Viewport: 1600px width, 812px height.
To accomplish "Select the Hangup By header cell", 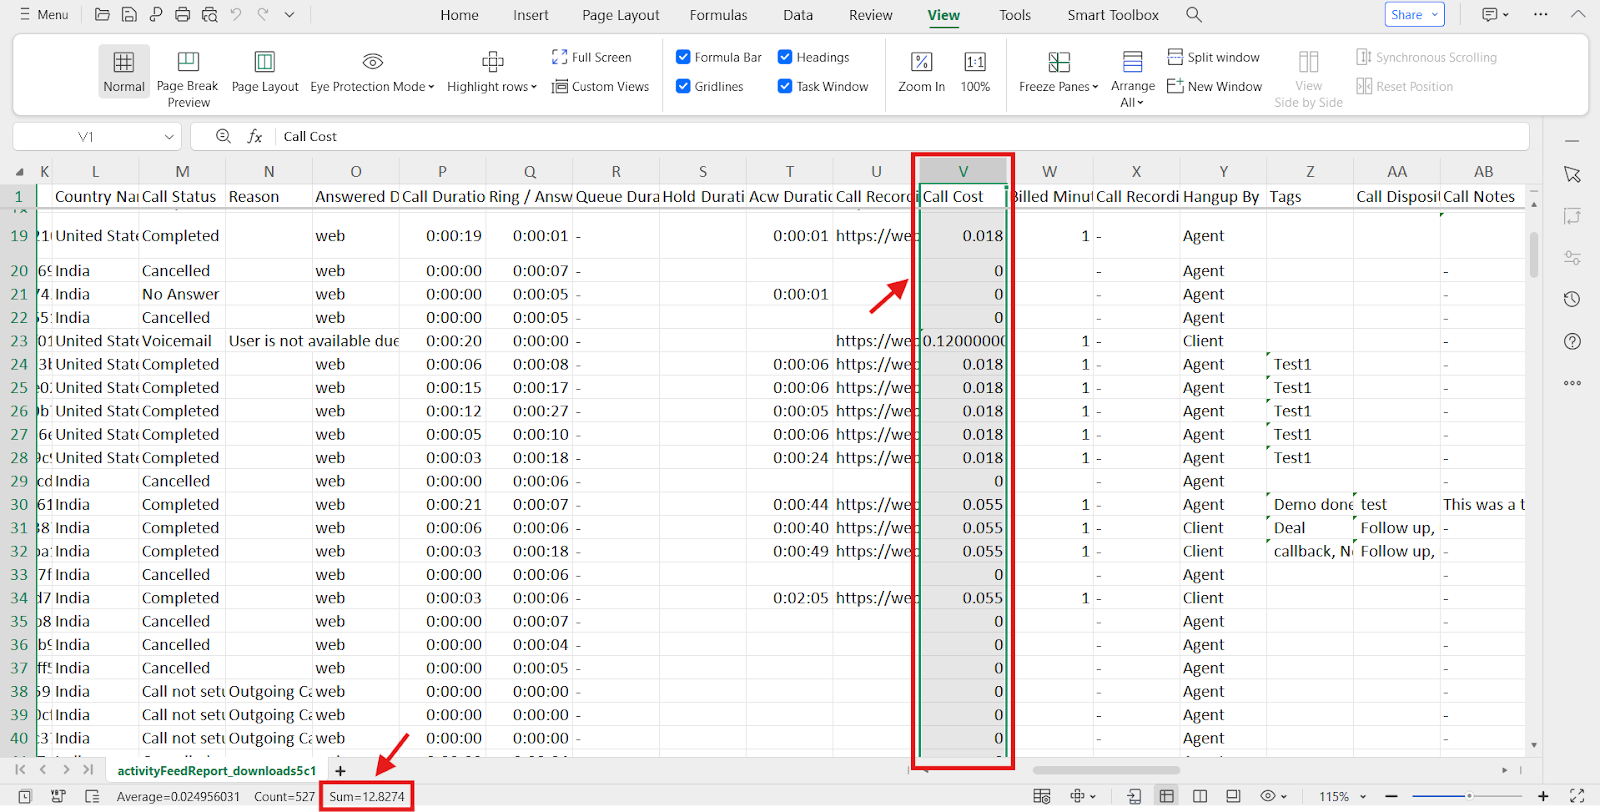I will (x=1223, y=197).
